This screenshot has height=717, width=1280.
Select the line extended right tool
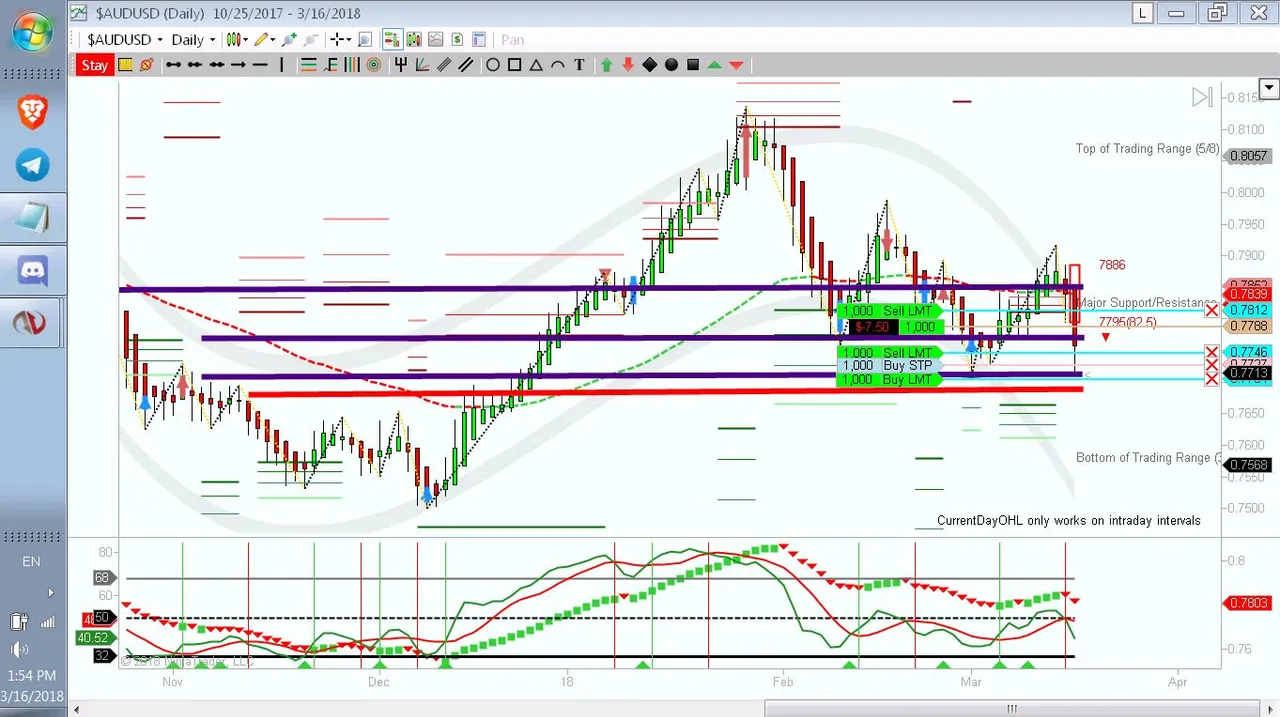point(217,65)
